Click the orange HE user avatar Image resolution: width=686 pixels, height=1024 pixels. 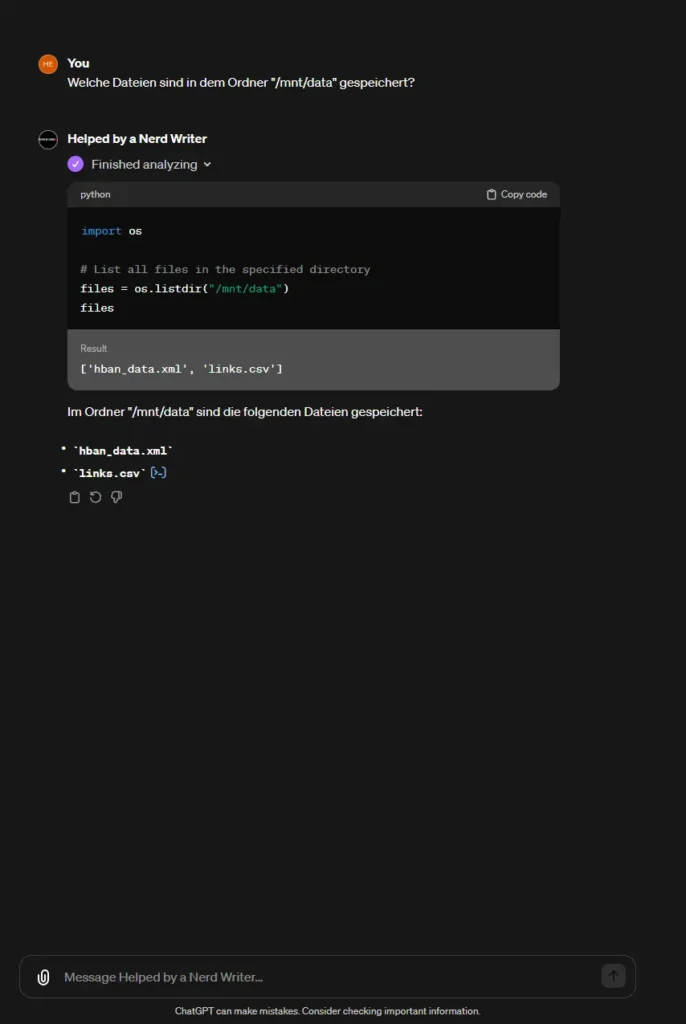[48, 64]
